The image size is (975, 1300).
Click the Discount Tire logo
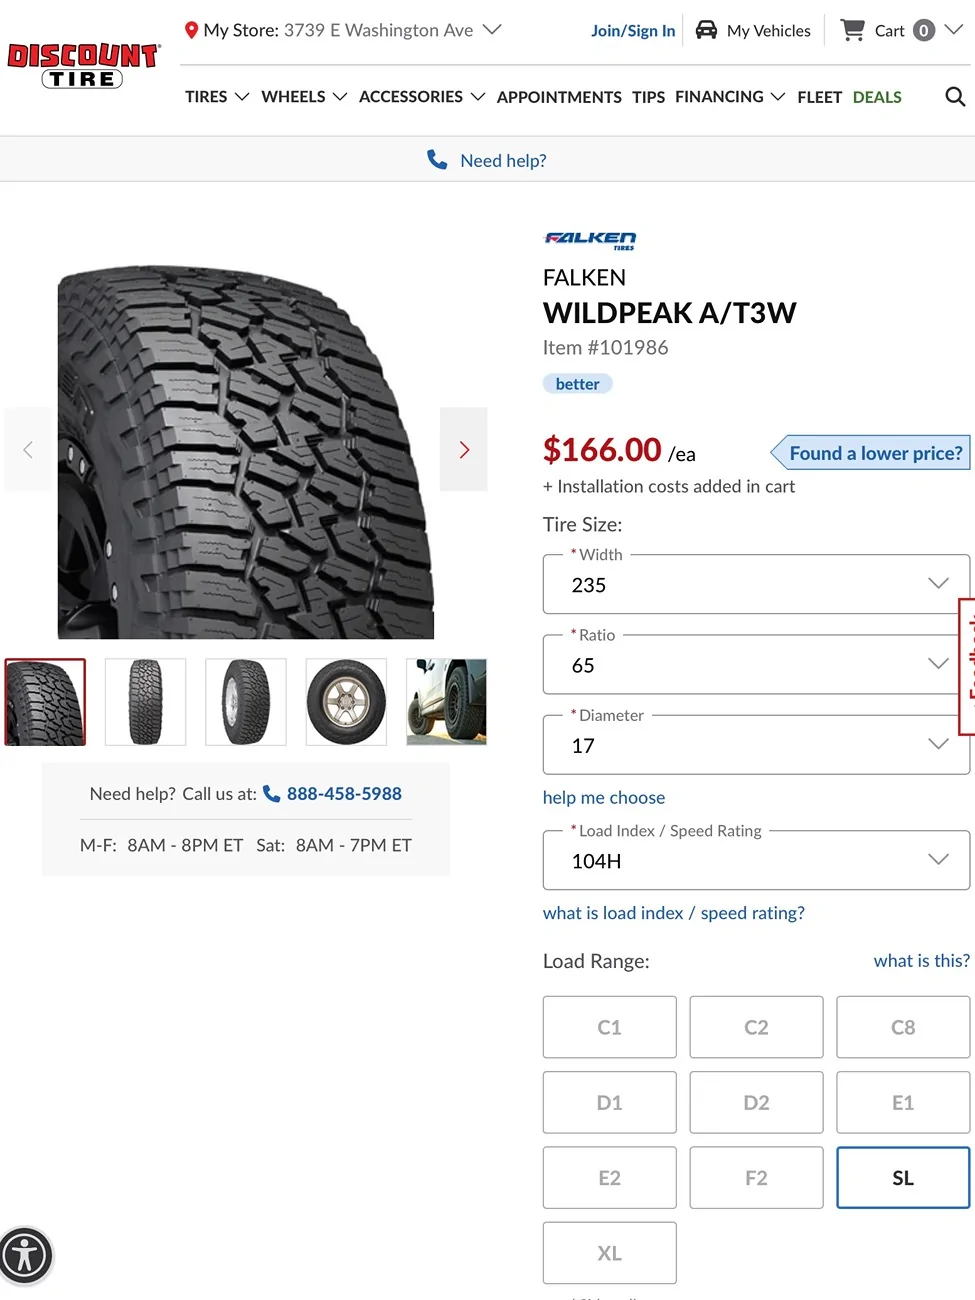[x=83, y=66]
